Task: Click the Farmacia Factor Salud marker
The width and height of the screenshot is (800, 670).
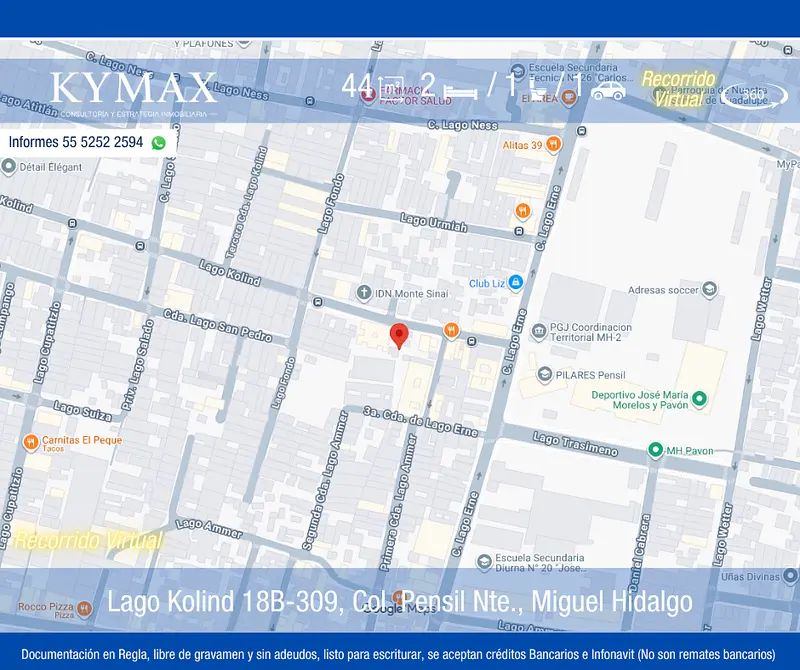Action: click(368, 95)
